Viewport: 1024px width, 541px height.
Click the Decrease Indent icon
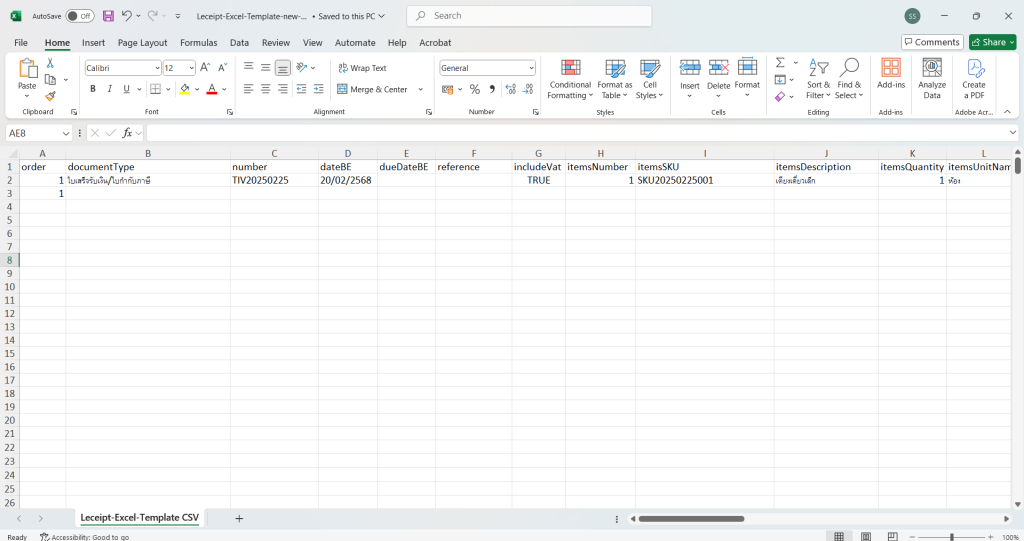[301, 89]
